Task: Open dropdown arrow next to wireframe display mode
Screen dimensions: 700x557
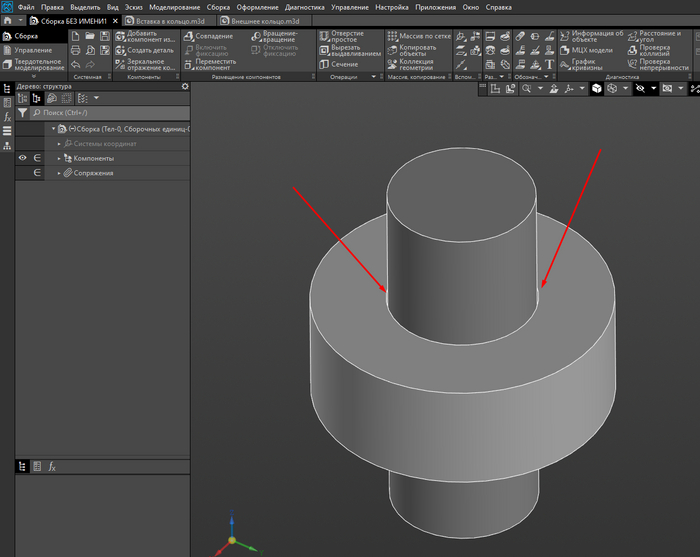Action: coord(625,88)
